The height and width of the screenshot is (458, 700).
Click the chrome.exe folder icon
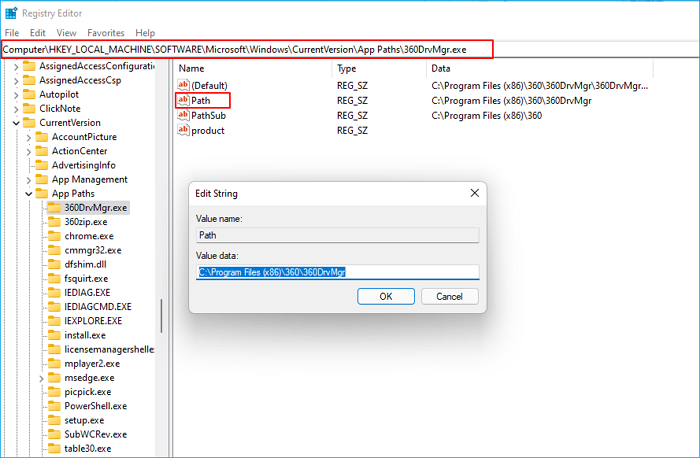54,236
